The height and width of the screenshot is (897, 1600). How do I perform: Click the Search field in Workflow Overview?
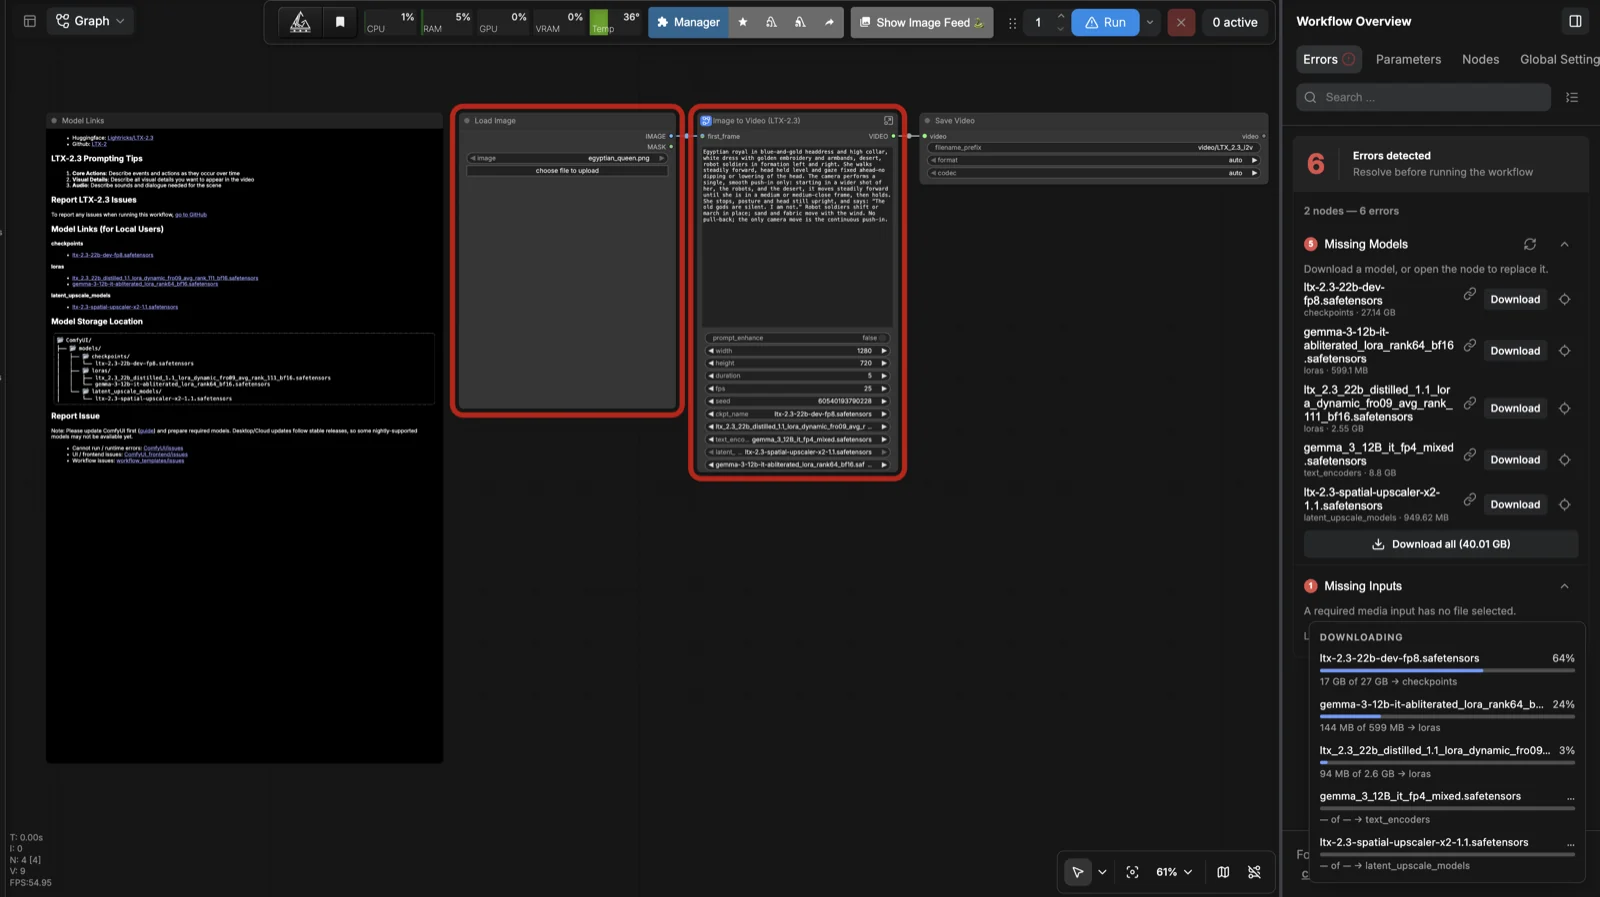pyautogui.click(x=1423, y=97)
